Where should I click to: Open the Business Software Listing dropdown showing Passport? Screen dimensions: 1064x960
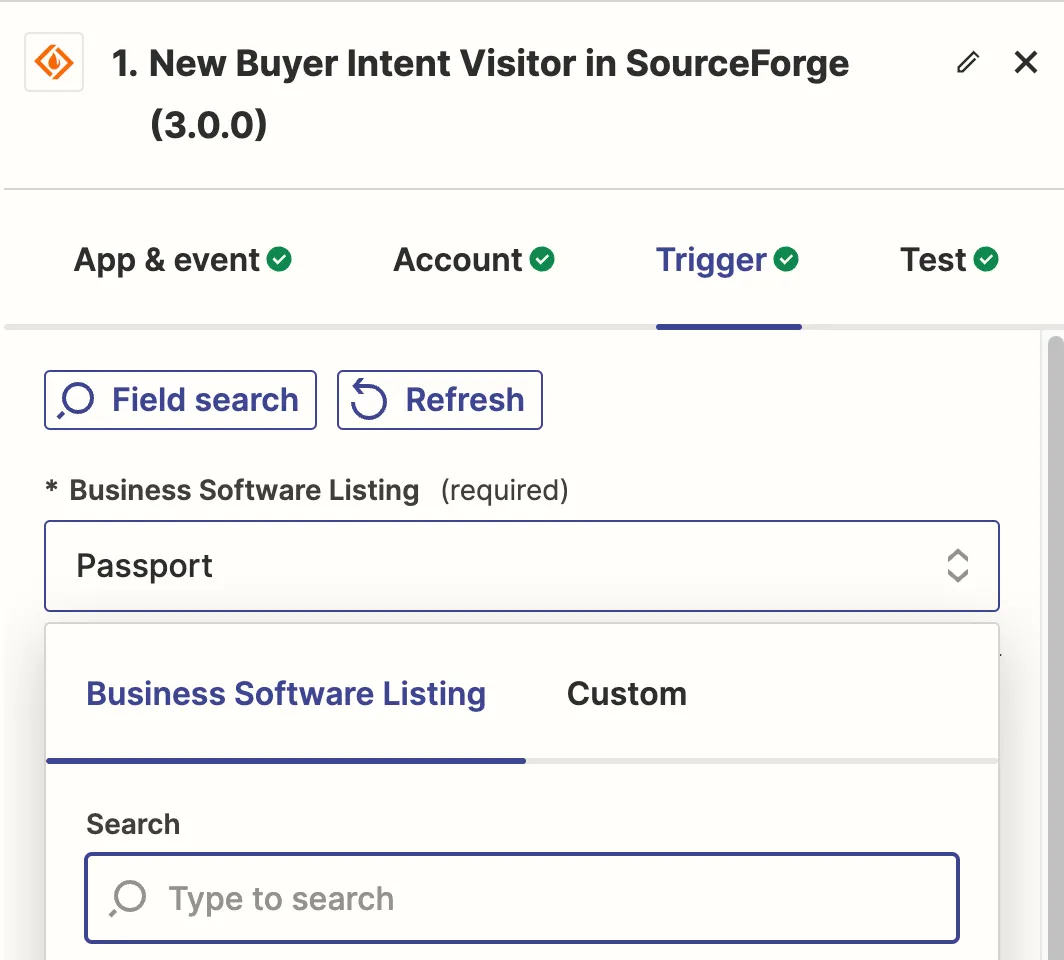tap(522, 566)
